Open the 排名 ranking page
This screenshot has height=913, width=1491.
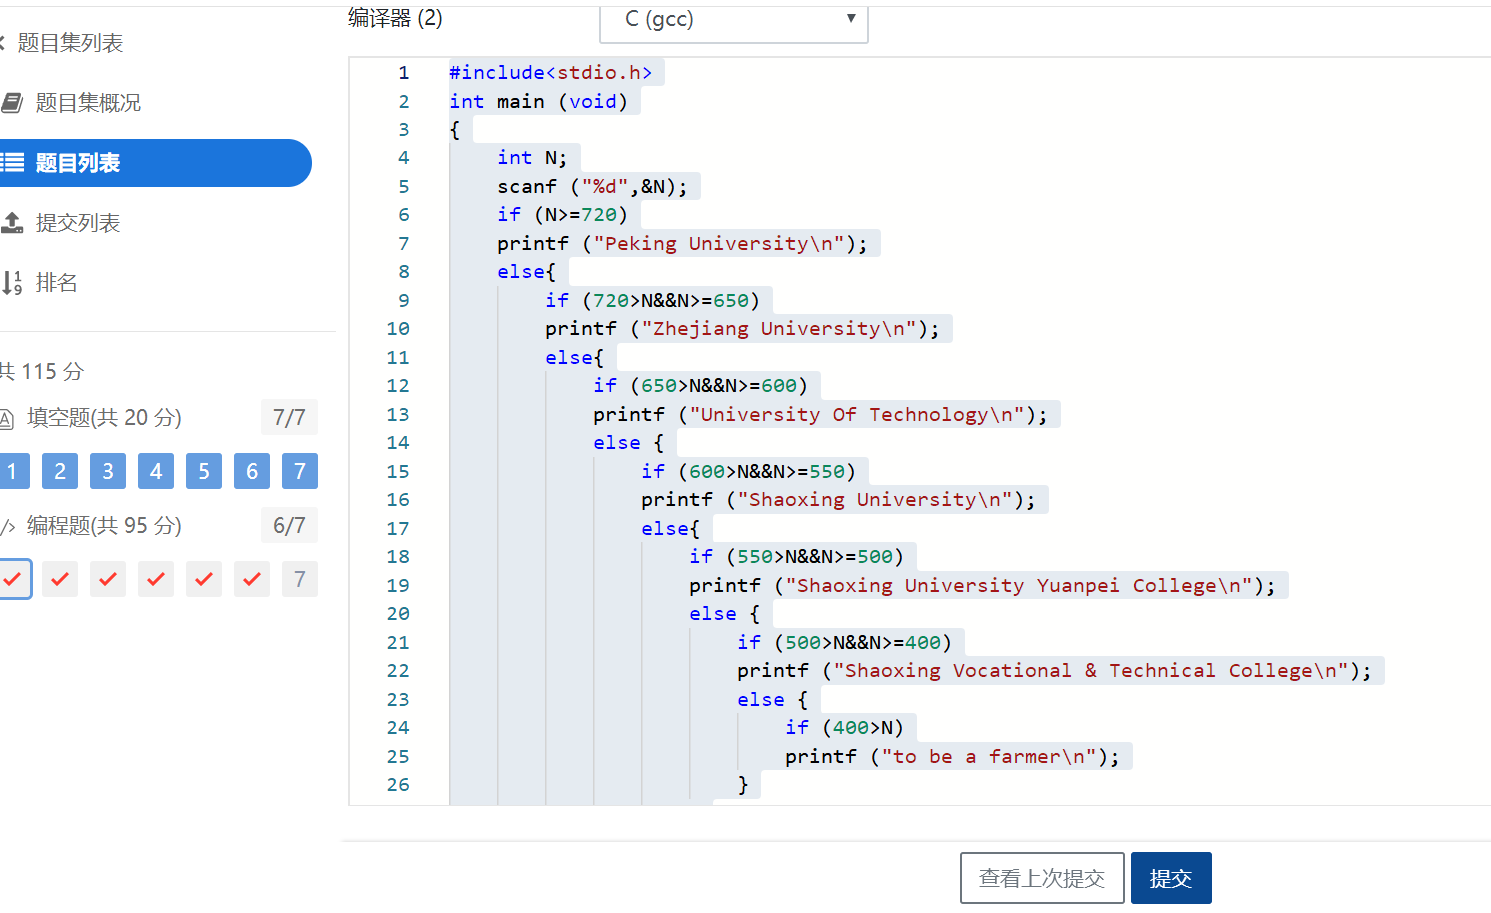tap(56, 283)
